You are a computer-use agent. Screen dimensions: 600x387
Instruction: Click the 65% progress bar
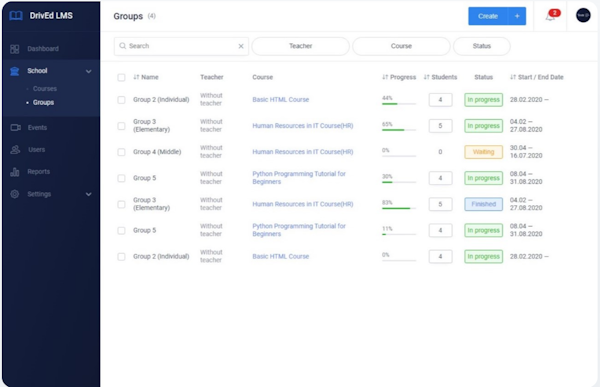point(399,130)
